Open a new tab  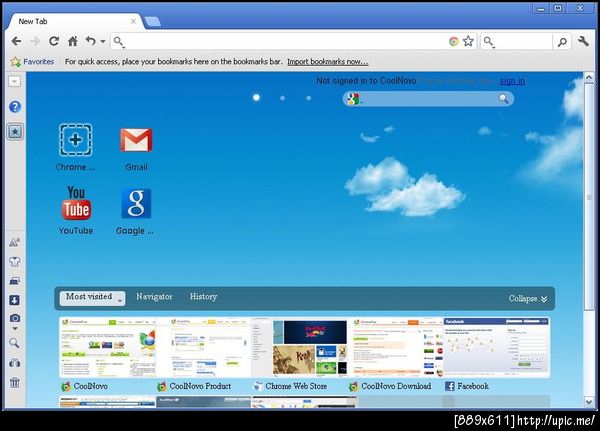coord(153,21)
